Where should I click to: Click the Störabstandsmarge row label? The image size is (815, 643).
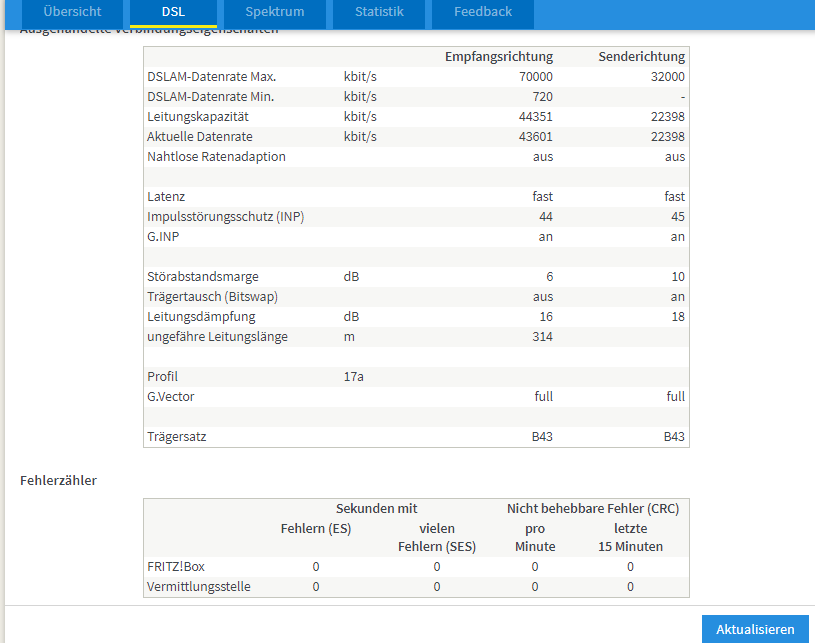(203, 277)
